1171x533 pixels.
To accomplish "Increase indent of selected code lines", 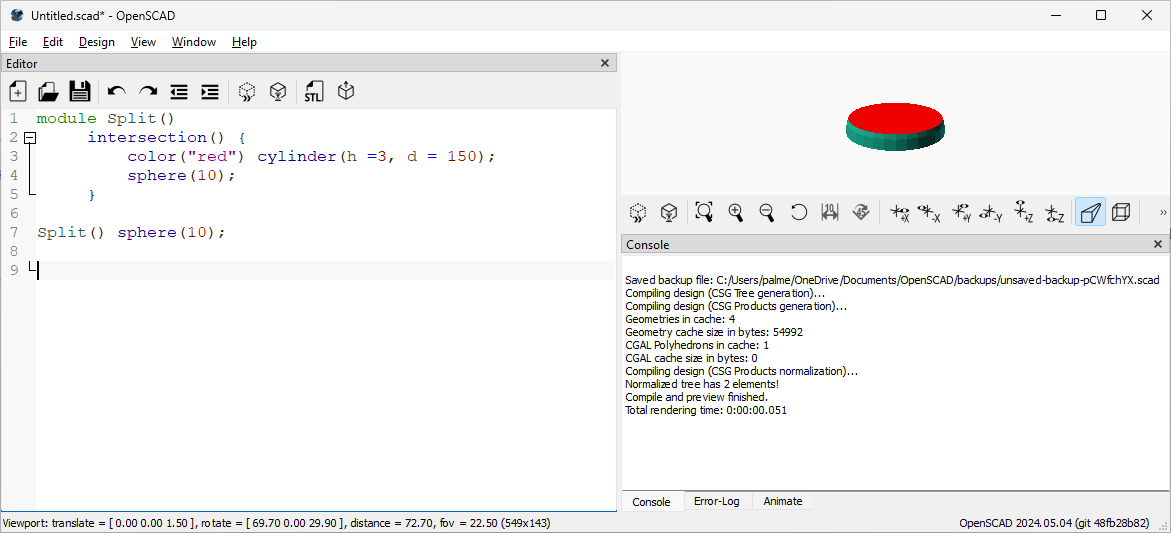I will point(210,92).
